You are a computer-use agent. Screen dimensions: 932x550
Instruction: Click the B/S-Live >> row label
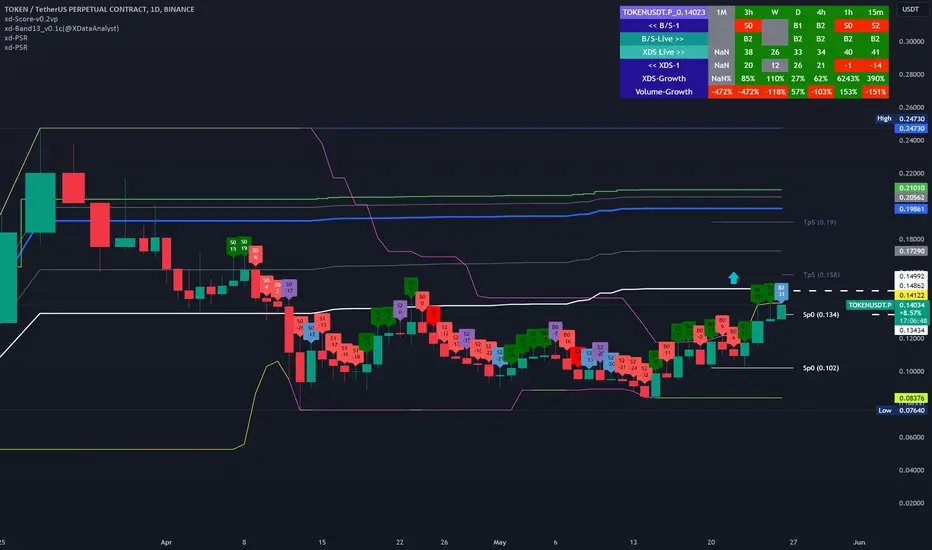click(664, 39)
